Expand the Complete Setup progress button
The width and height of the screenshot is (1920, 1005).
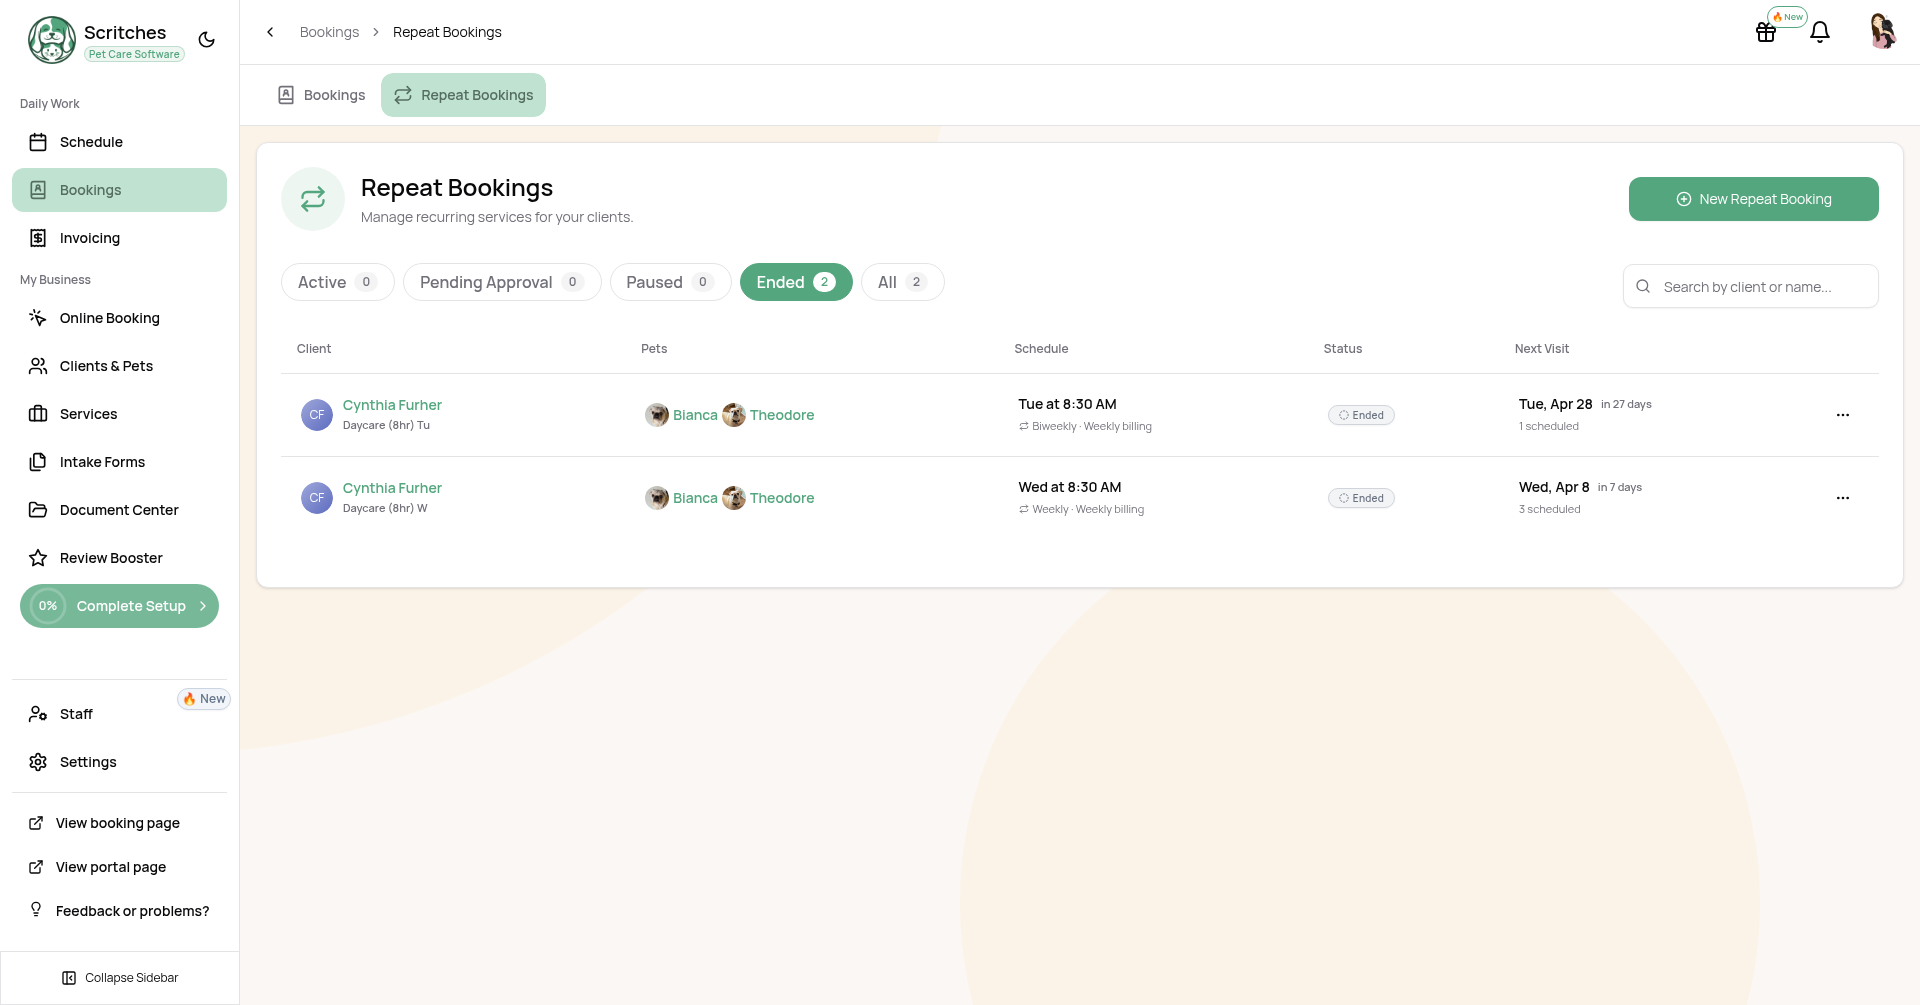[119, 606]
